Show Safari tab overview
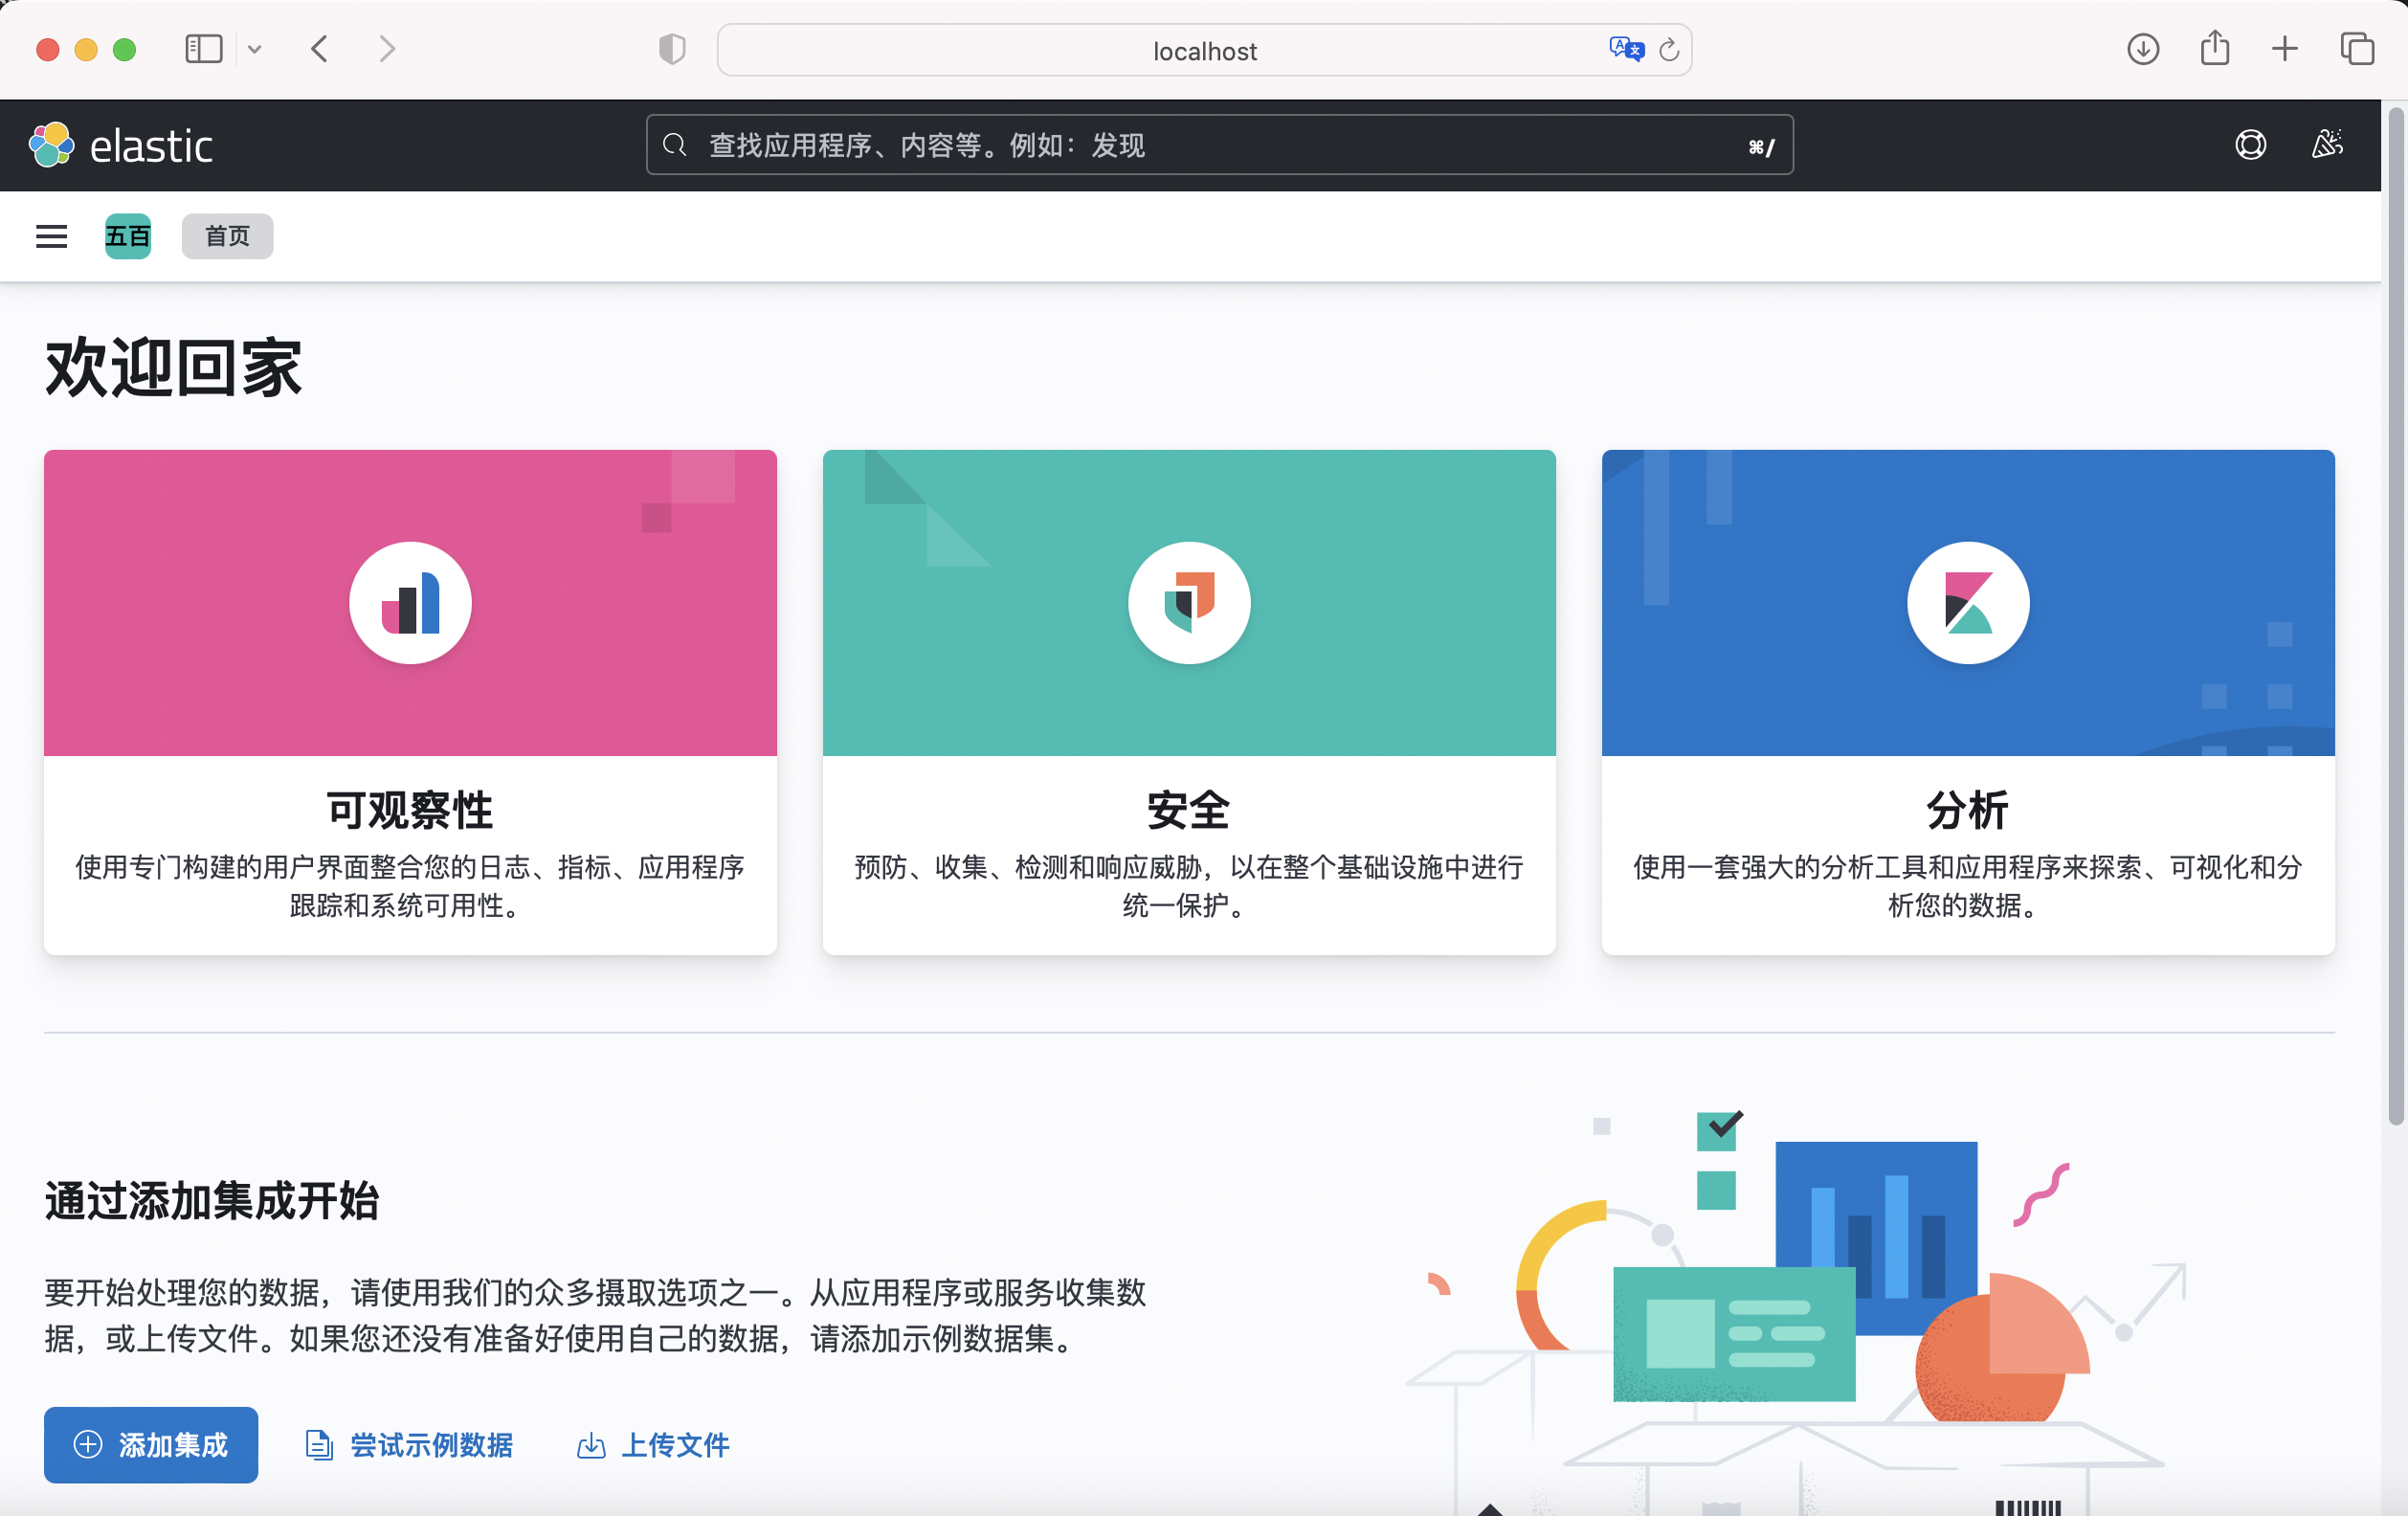 2356,49
